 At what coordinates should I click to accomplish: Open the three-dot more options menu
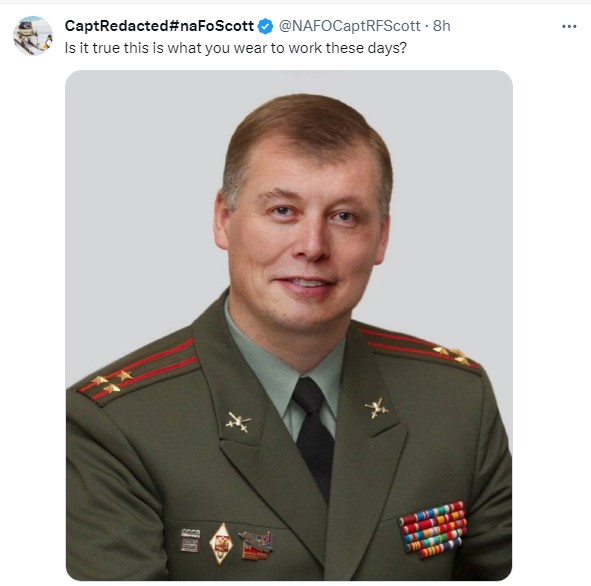[x=569, y=26]
